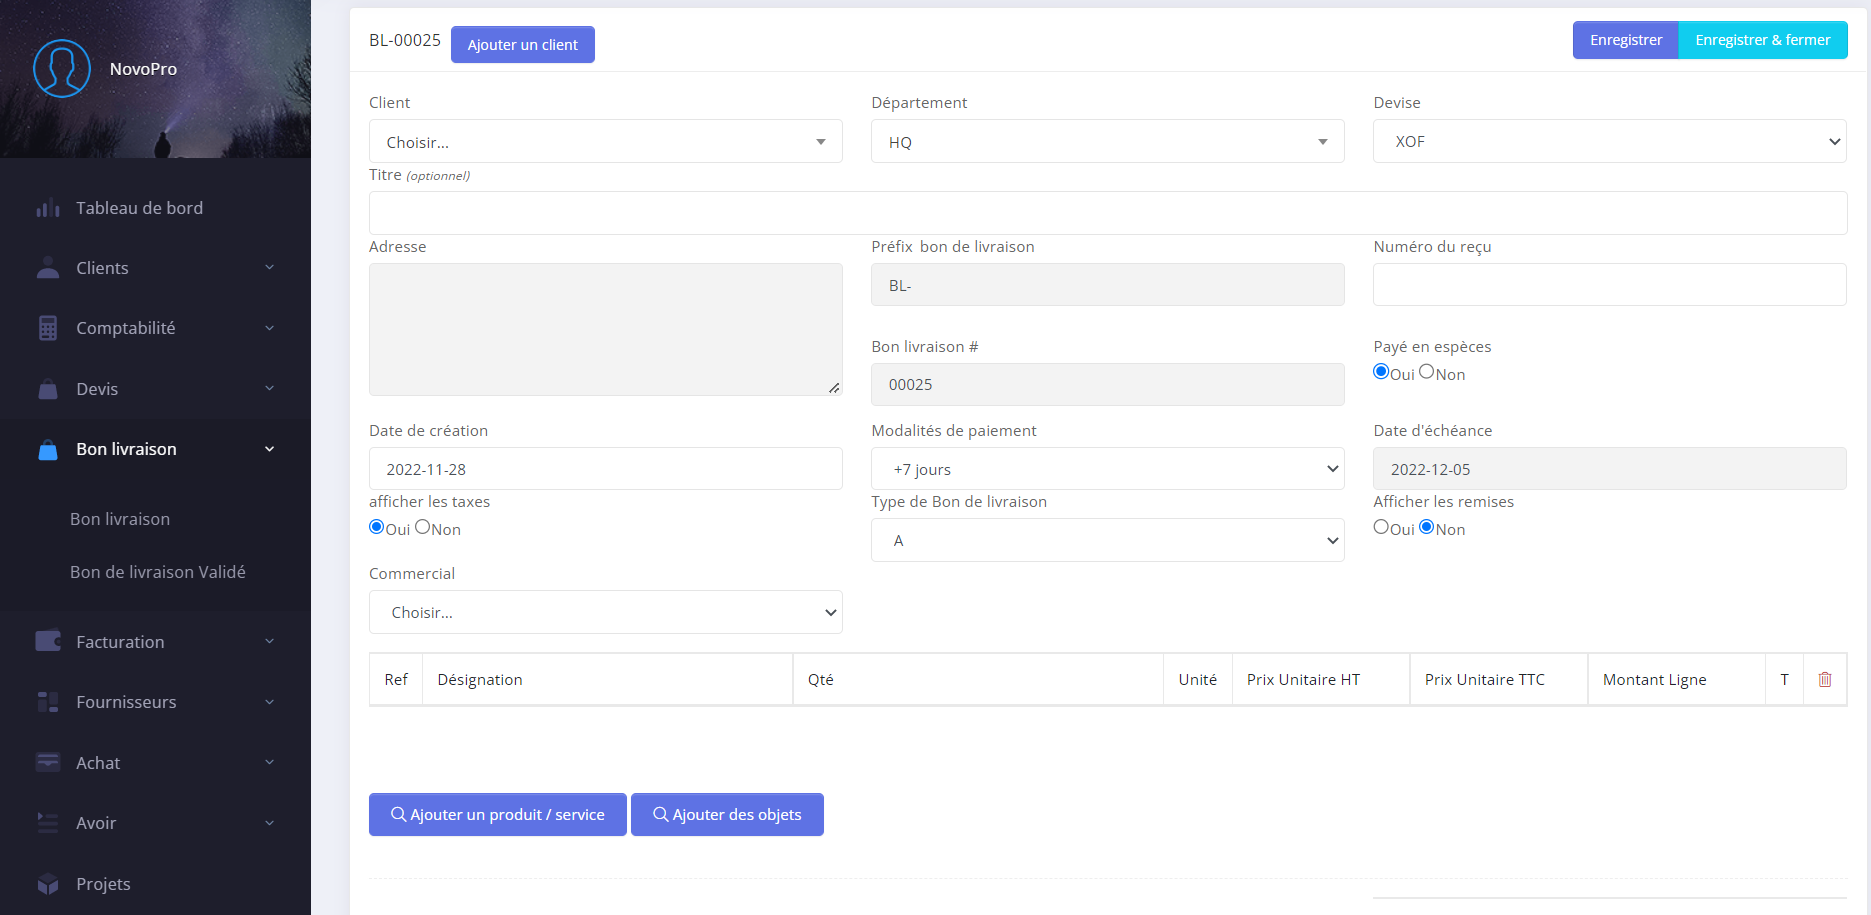1871x915 pixels.
Task: Click the Comptabilité calculator icon
Action: (x=48, y=328)
